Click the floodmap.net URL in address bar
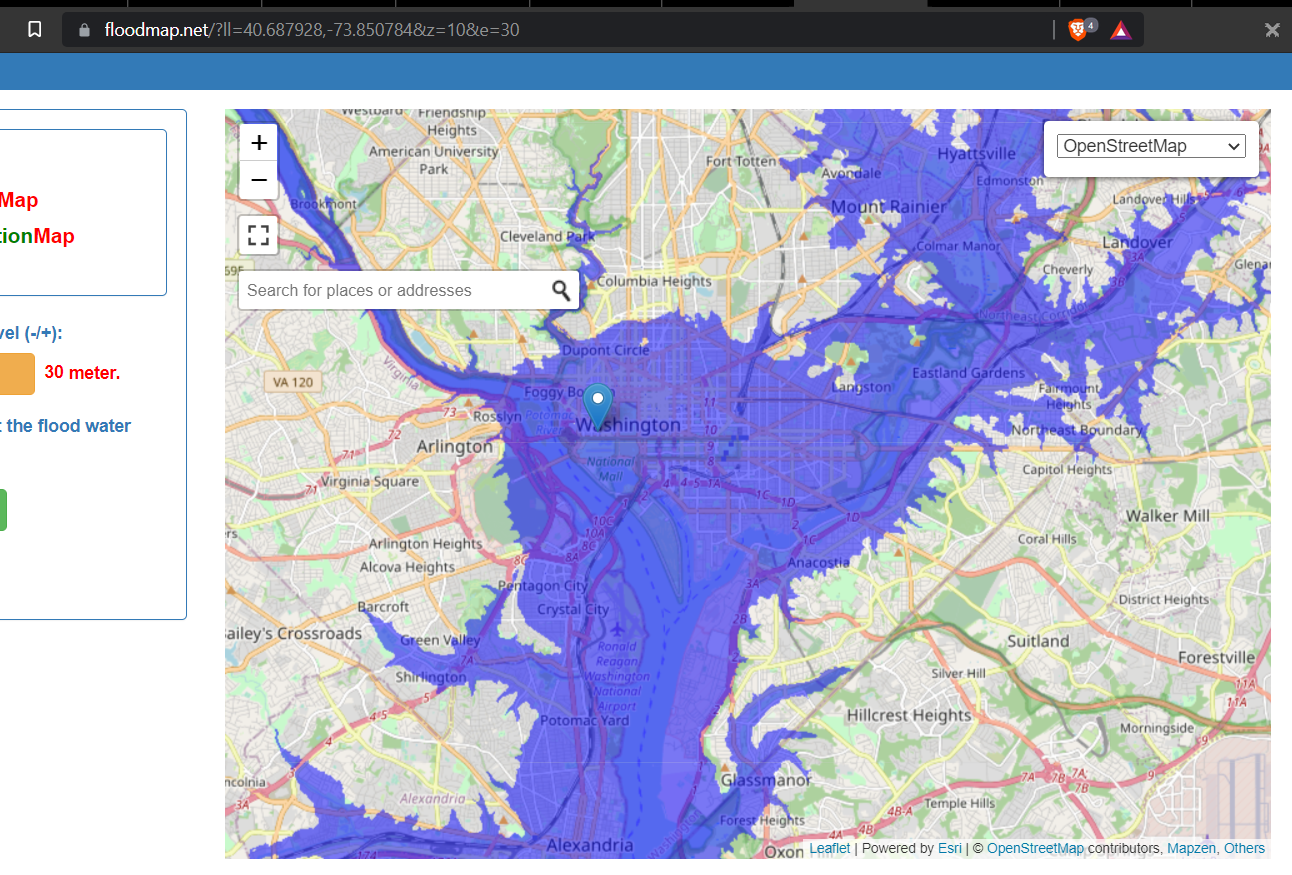The width and height of the screenshot is (1292, 875). [x=312, y=30]
